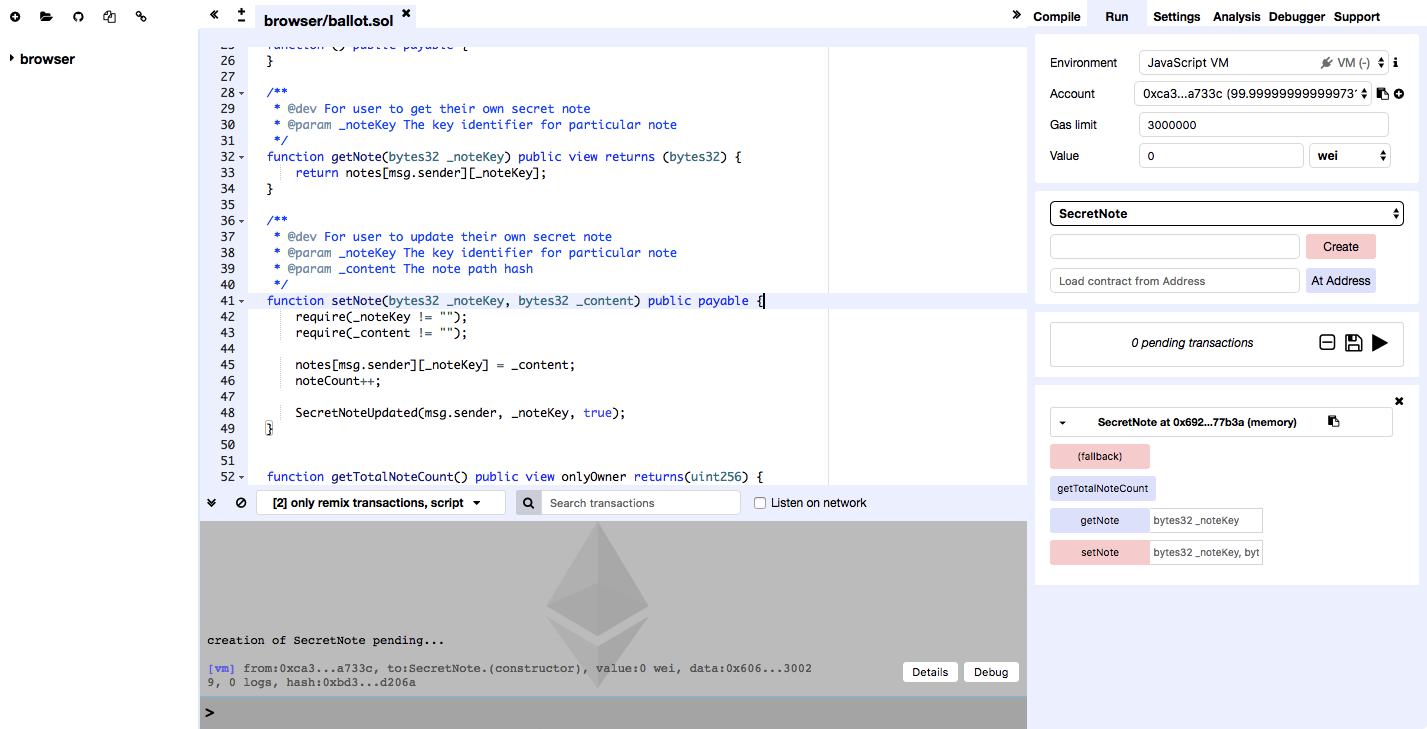Expand the browser folder tree
The image size is (1427, 729).
pyautogui.click(x=12, y=59)
